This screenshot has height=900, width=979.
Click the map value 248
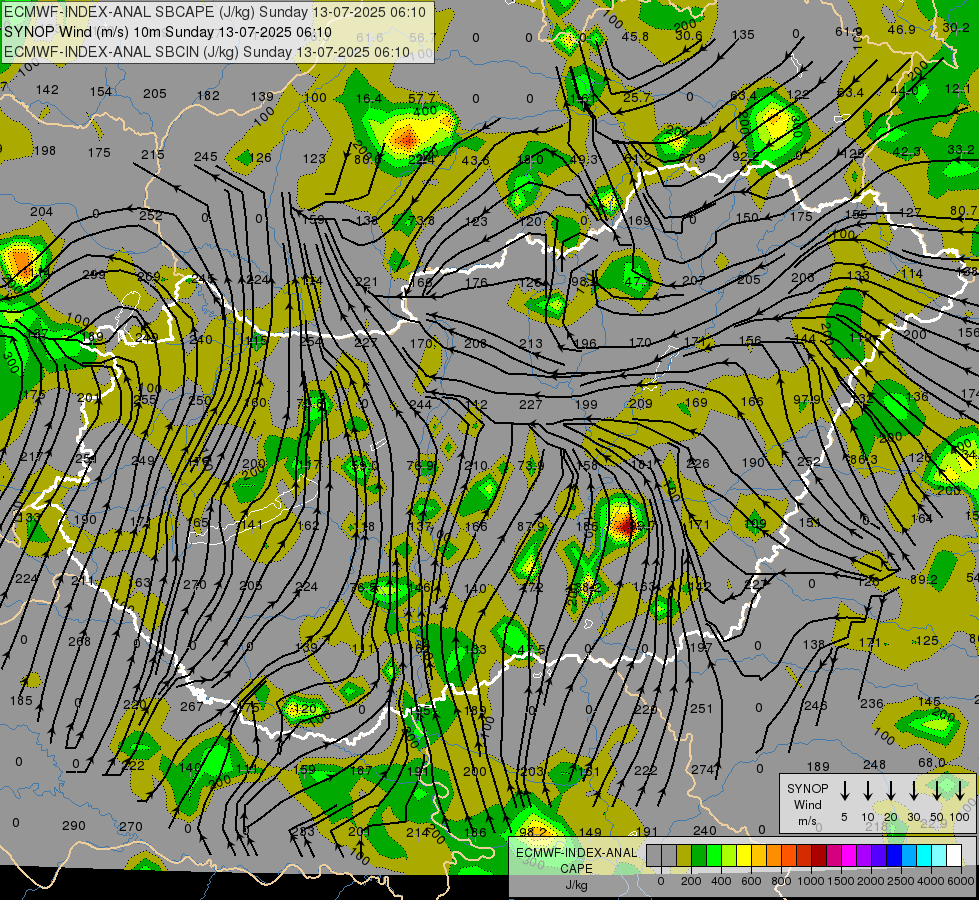(x=874, y=764)
